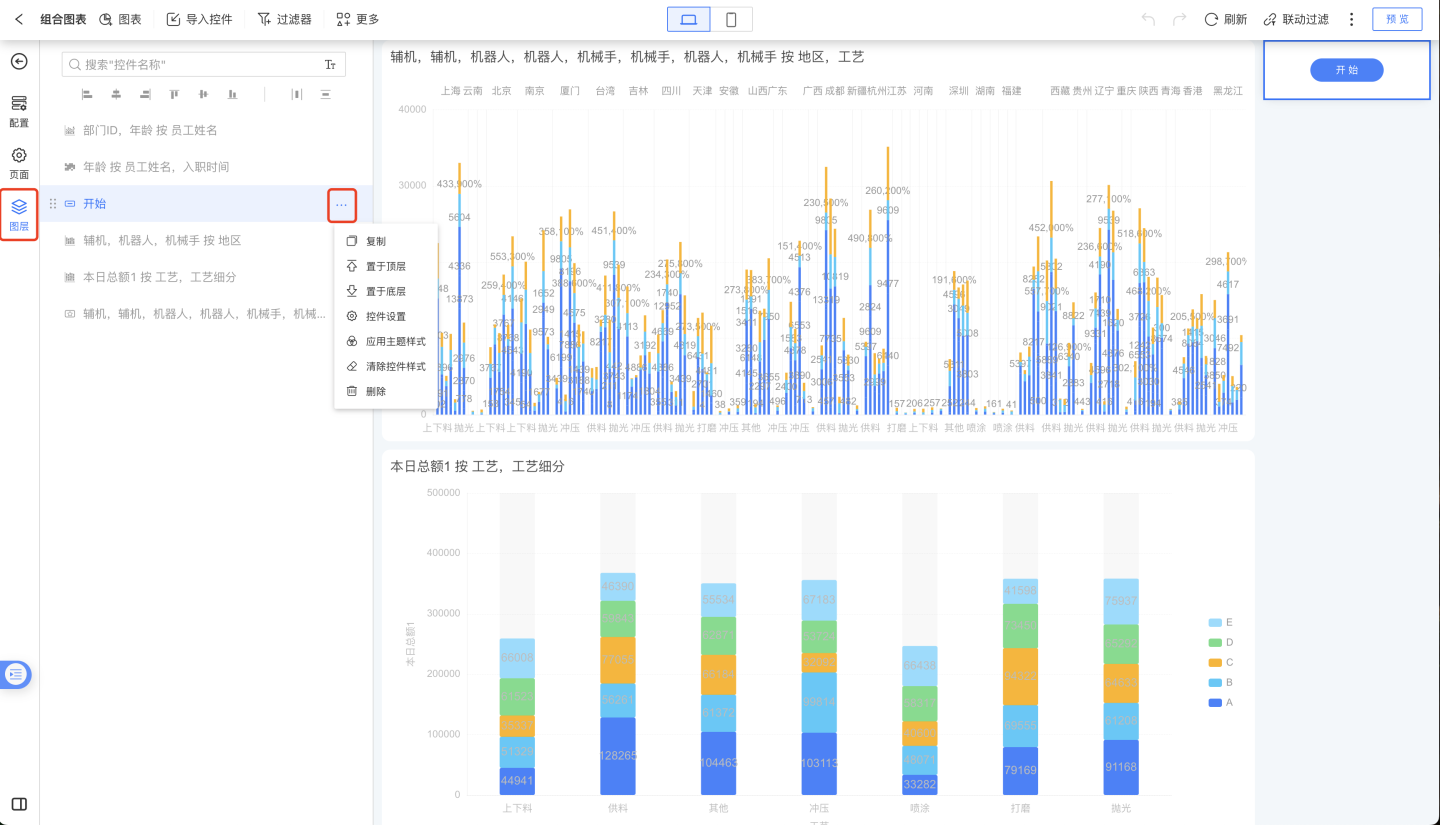Toggle the text case Tт option in search
Image resolution: width=1440 pixels, height=825 pixels.
point(330,65)
